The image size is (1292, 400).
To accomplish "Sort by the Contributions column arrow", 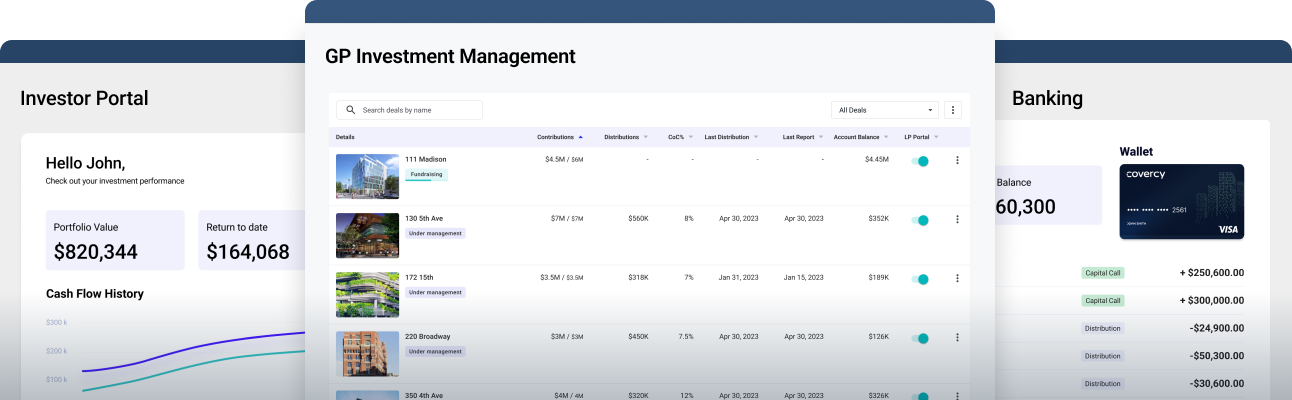I will [x=582, y=137].
